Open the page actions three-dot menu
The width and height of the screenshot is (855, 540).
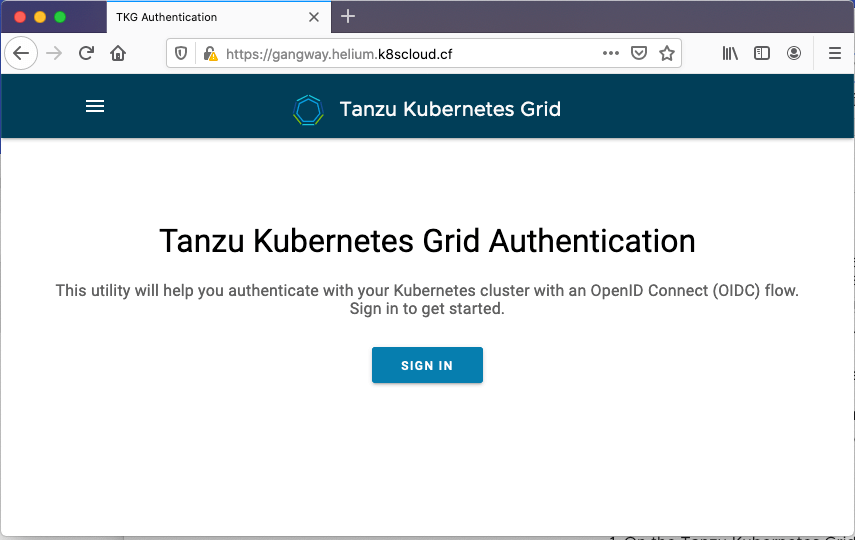[611, 53]
